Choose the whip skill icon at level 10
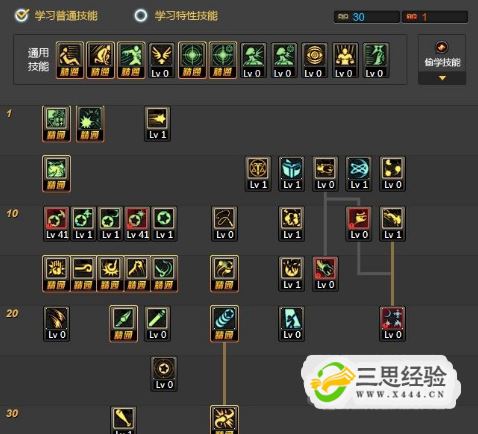The image size is (478, 434). (x=224, y=224)
